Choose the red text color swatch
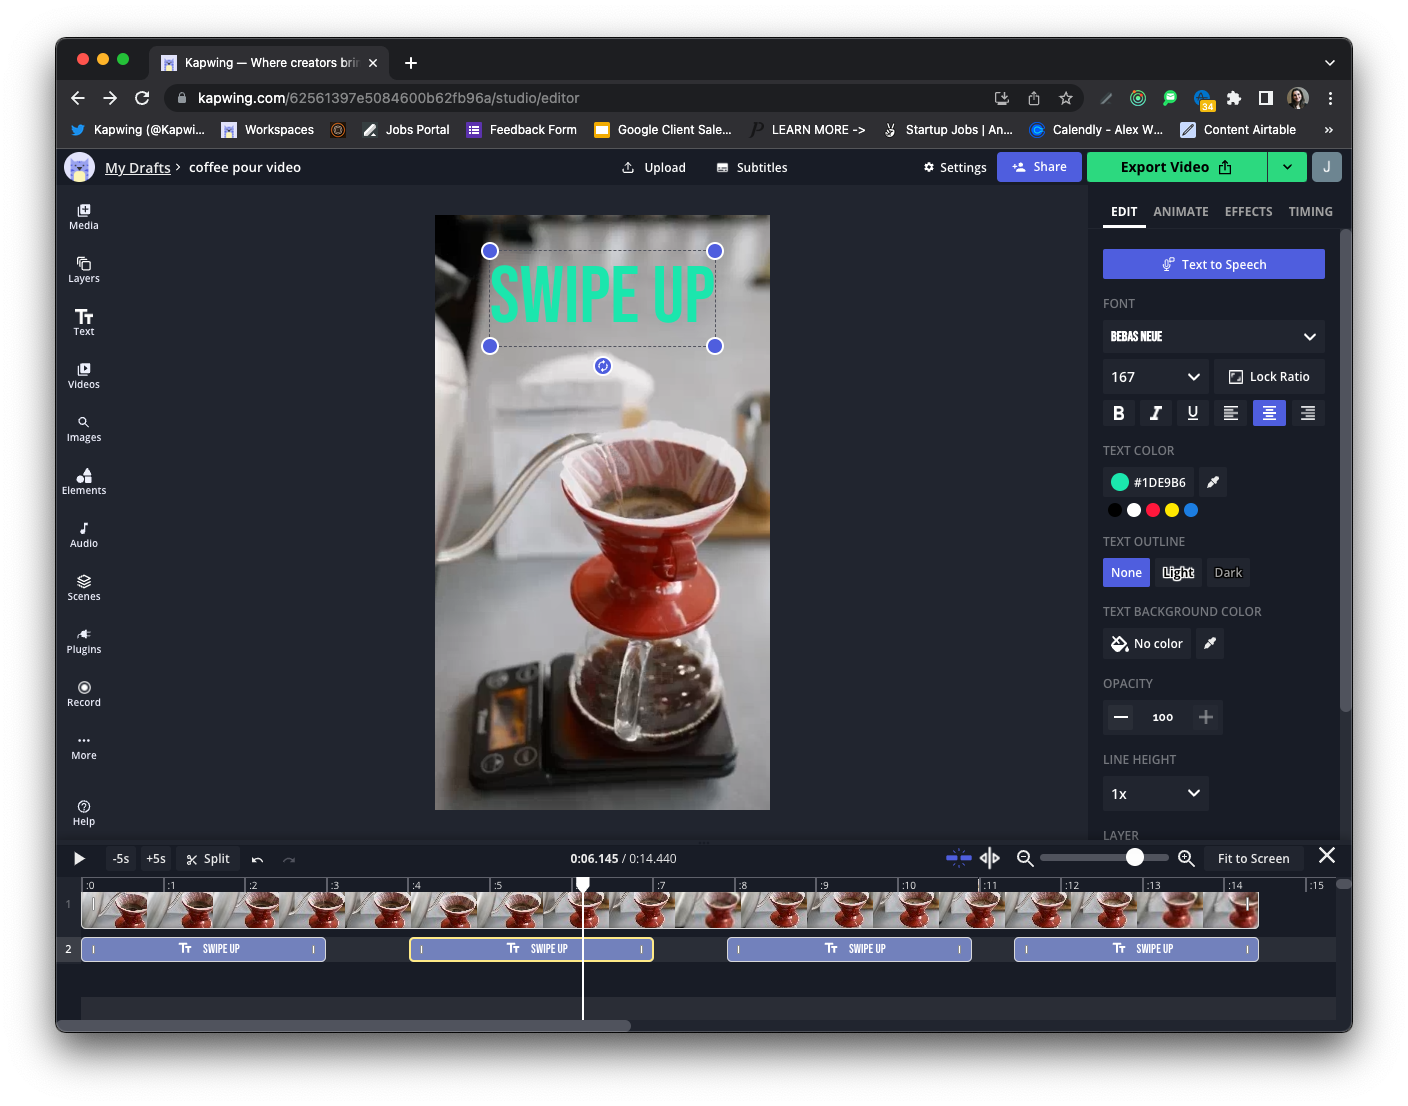The height and width of the screenshot is (1106, 1408). pyautogui.click(x=1153, y=510)
